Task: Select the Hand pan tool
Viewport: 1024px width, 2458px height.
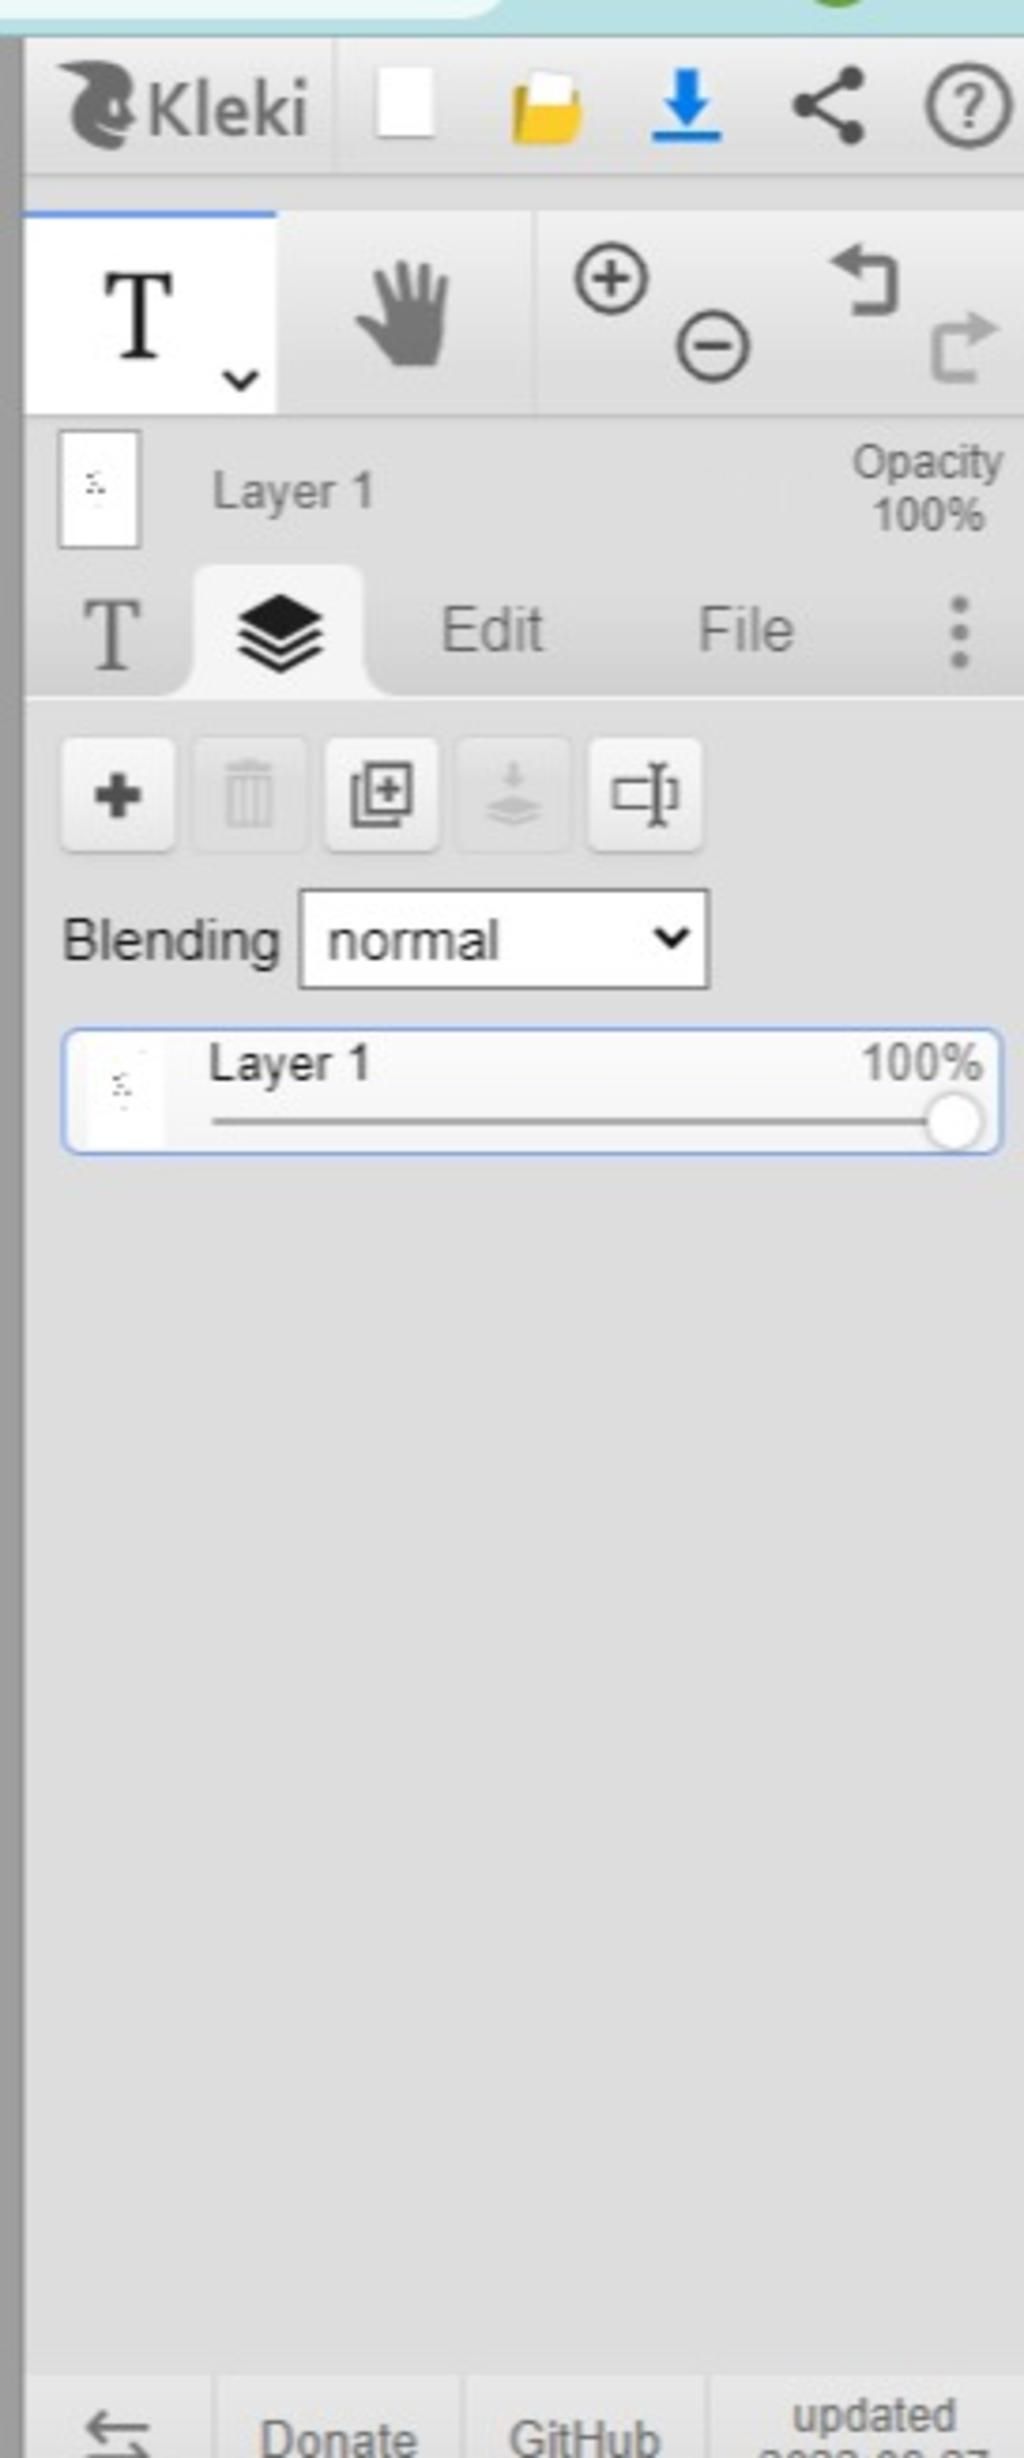Action: pyautogui.click(x=403, y=313)
